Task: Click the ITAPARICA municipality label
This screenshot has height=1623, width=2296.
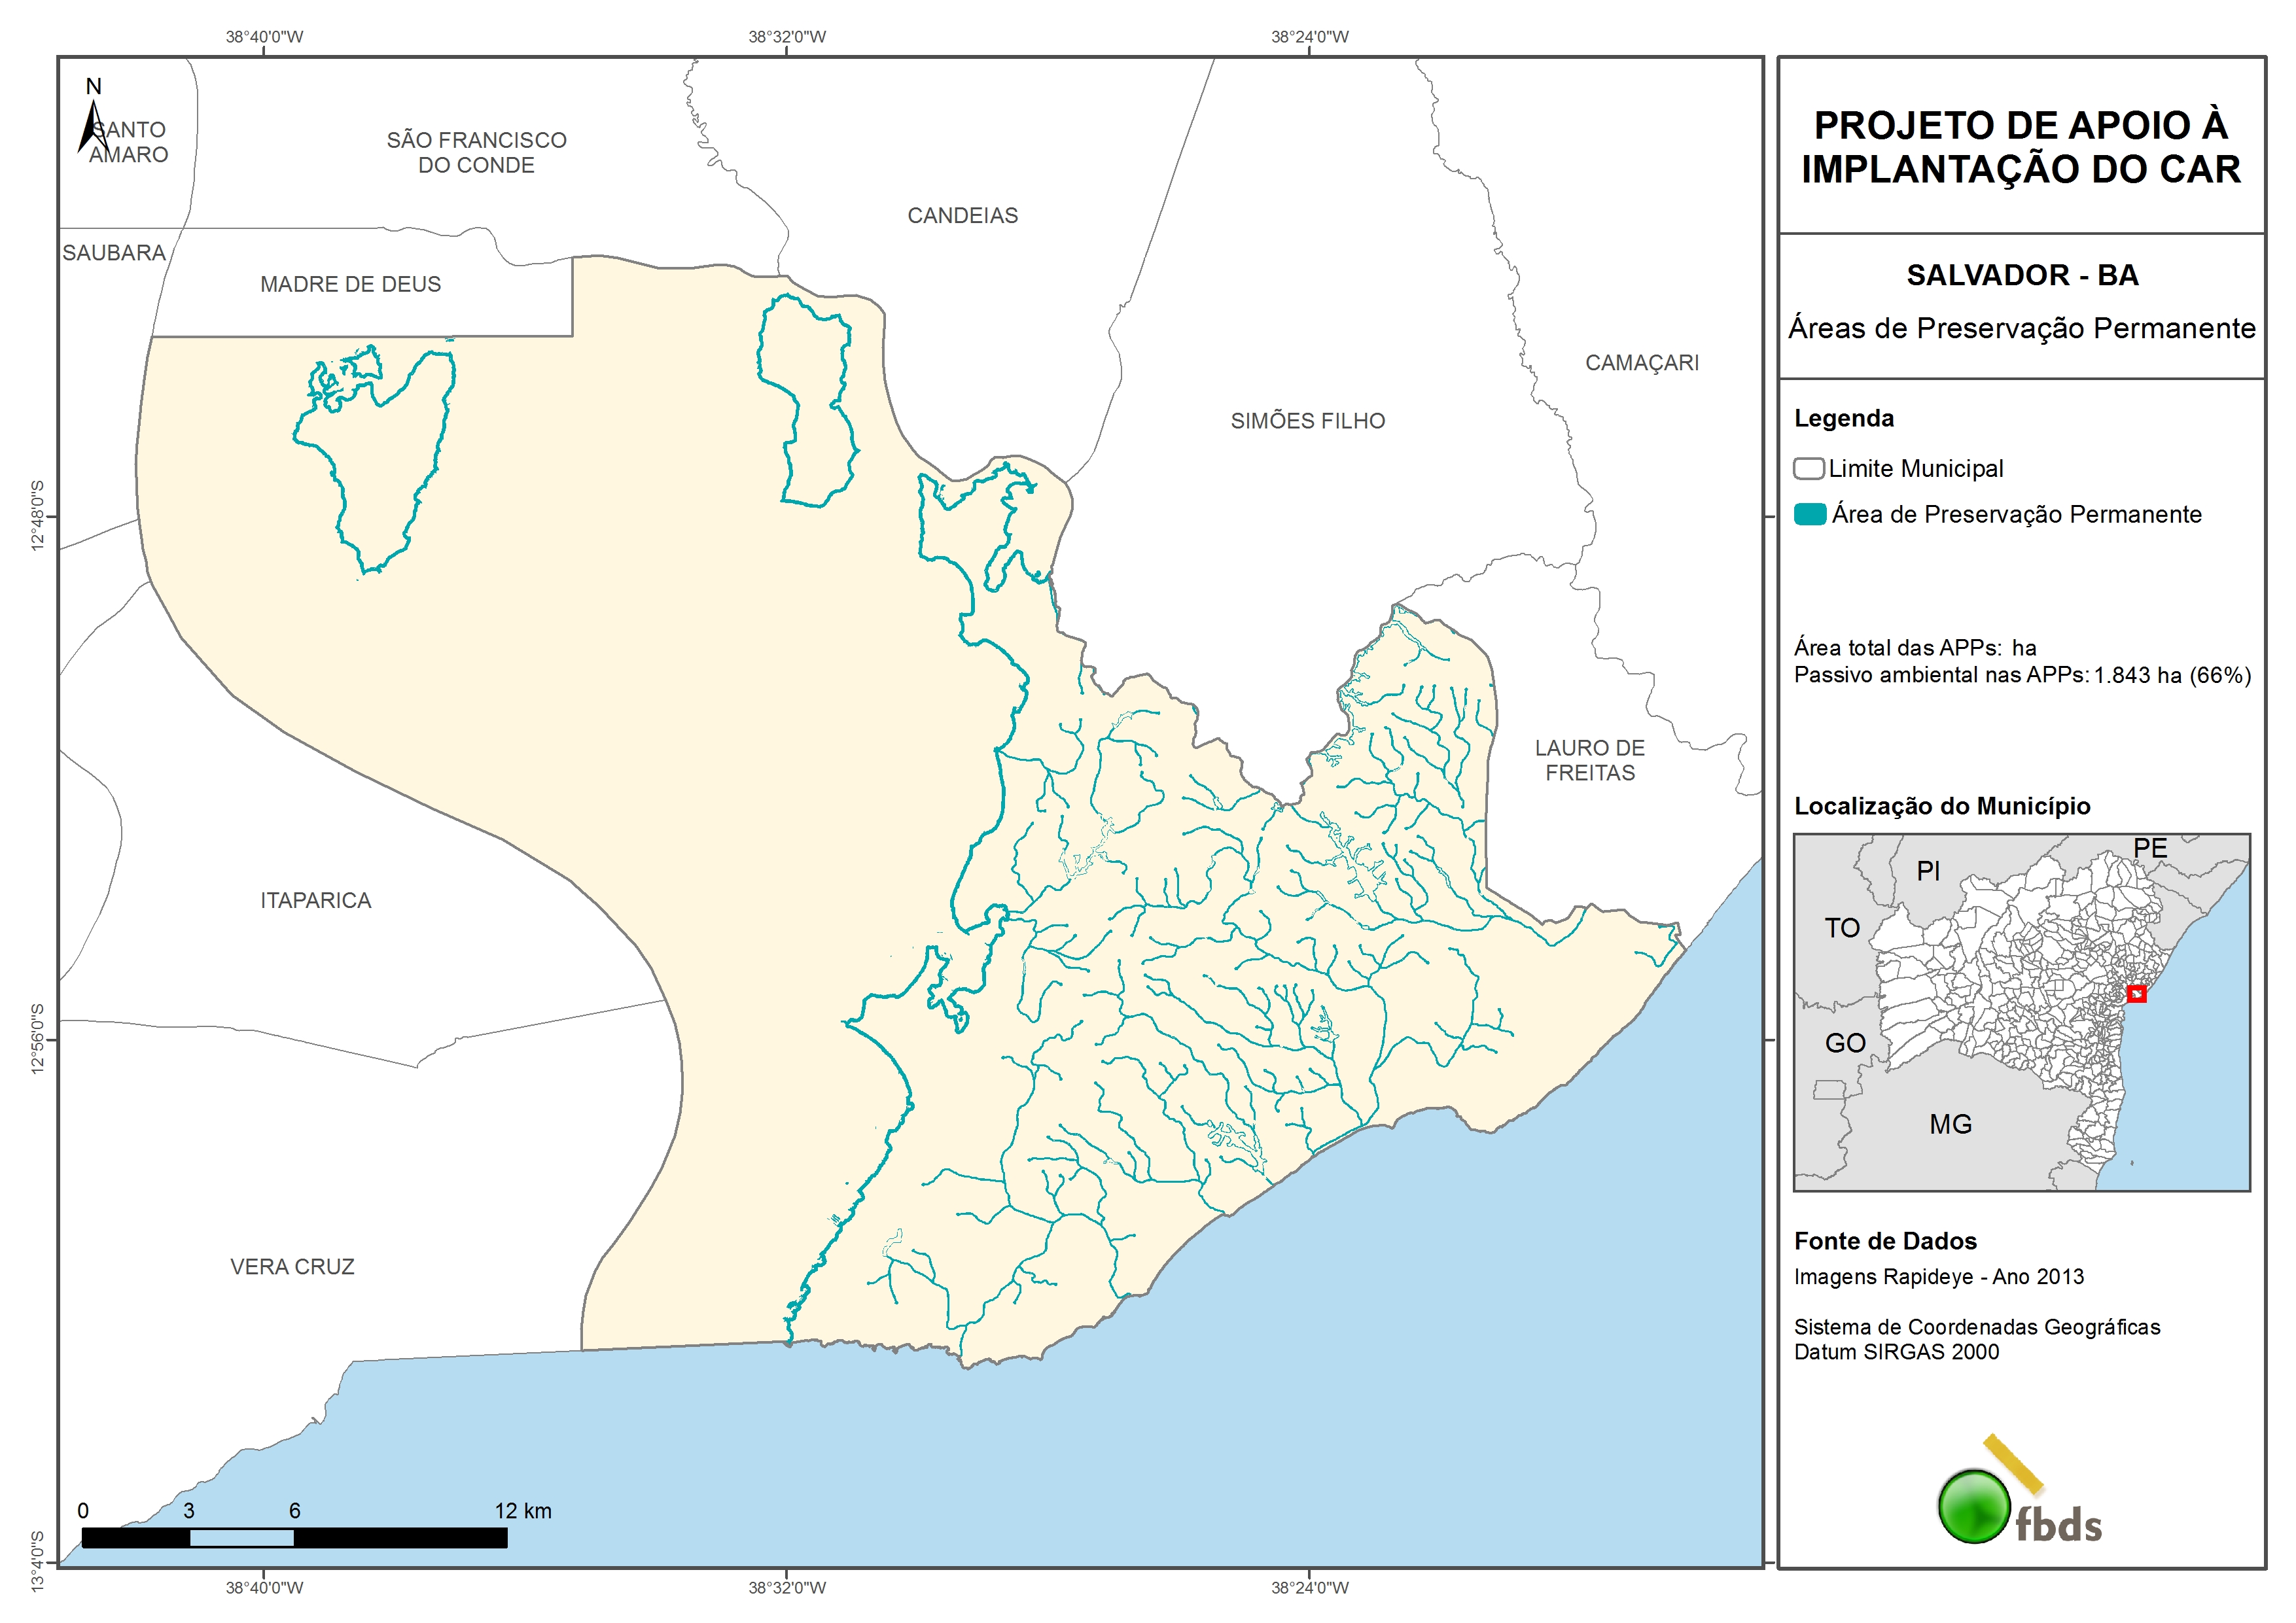Action: point(315,901)
